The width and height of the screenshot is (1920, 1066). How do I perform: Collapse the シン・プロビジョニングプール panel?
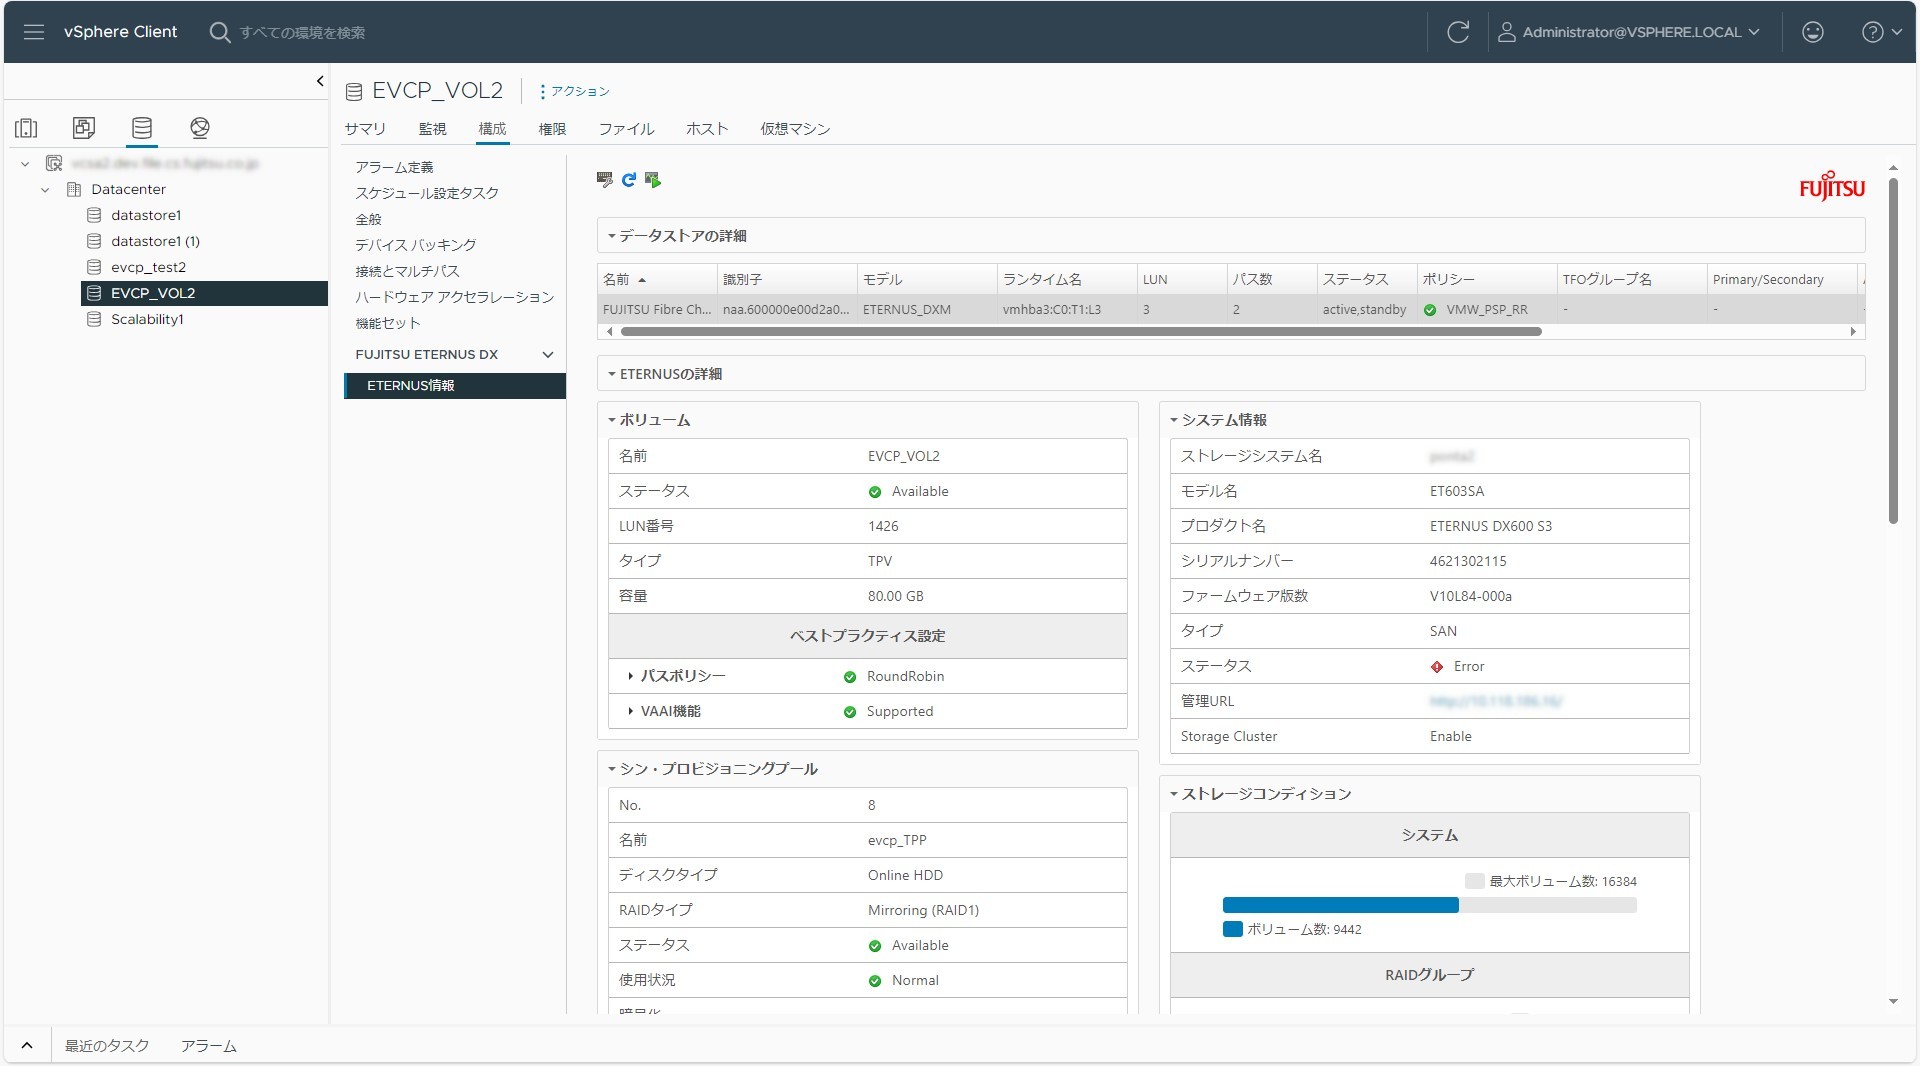(611, 769)
